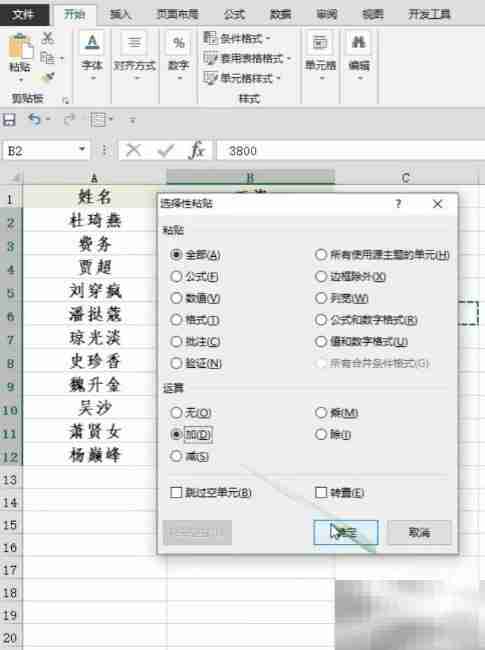Open the Cell Styles (单元格样式) dropdown

[242, 78]
